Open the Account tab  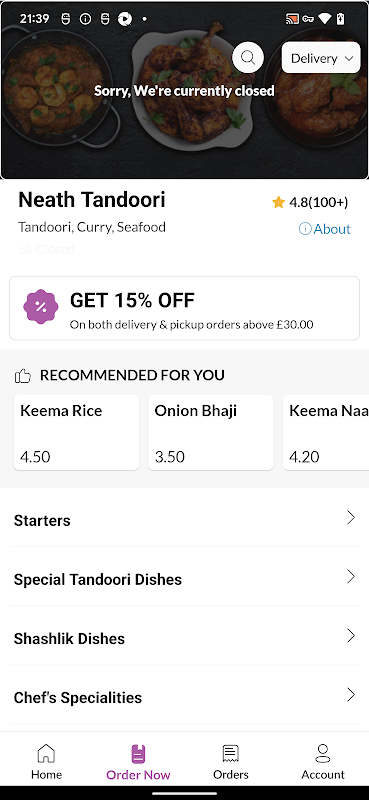tap(323, 762)
